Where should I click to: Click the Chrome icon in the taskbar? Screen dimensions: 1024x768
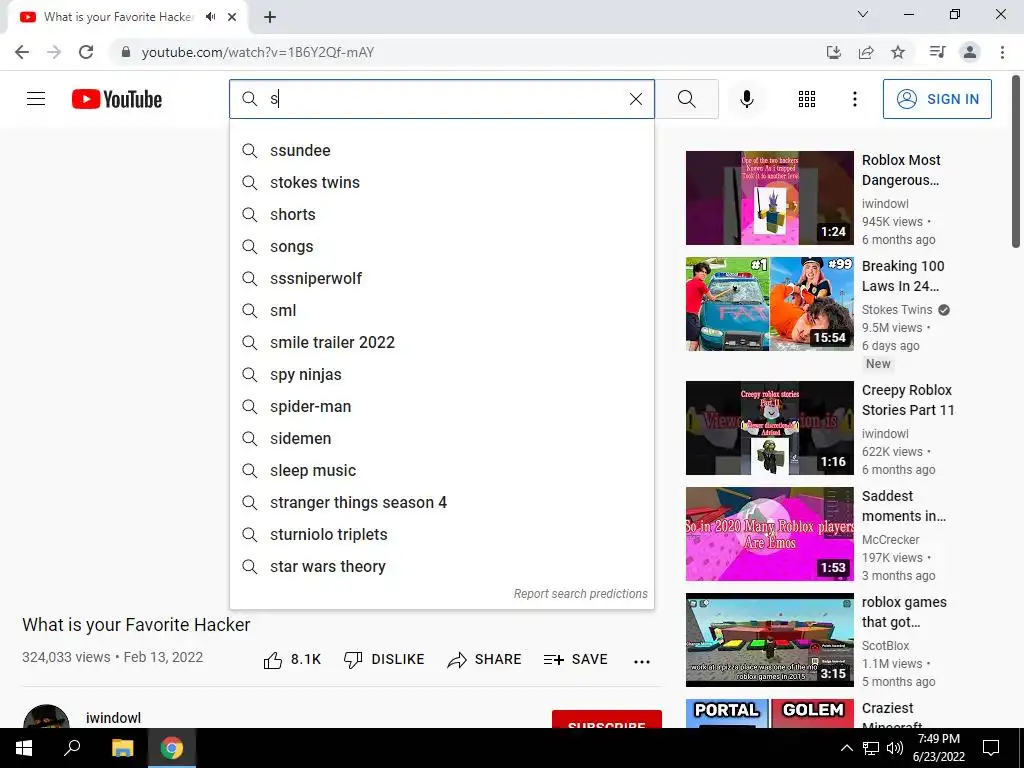pos(172,748)
